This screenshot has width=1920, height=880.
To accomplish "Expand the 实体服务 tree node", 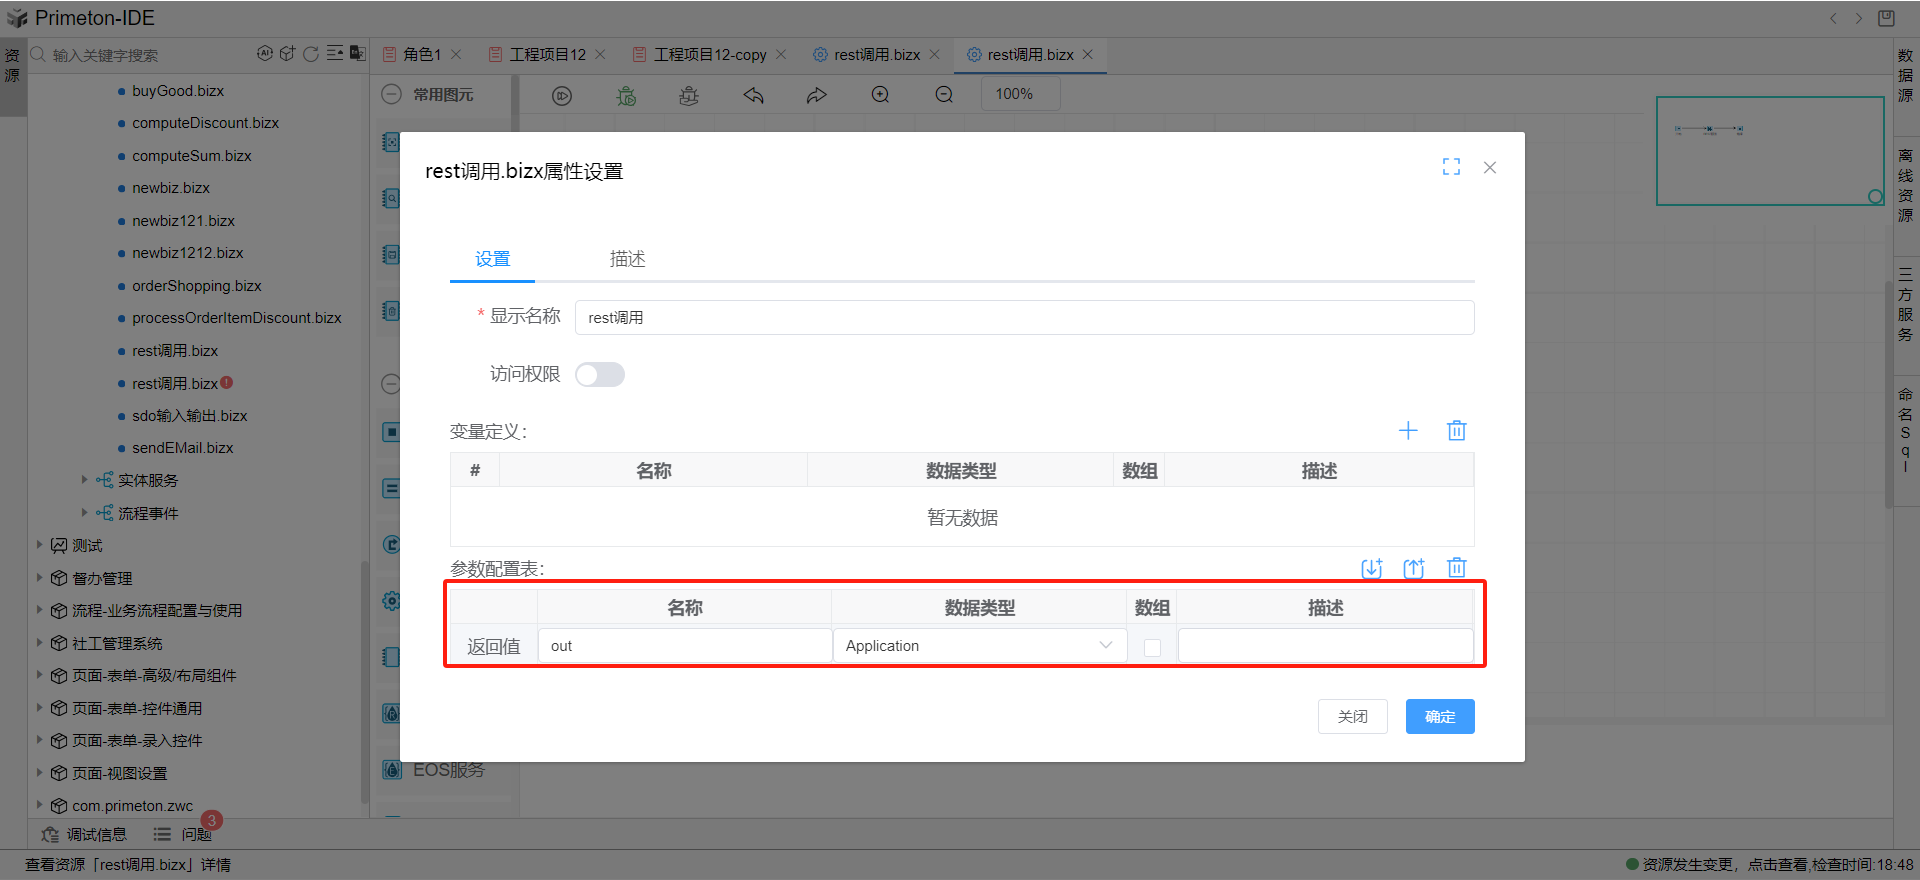I will click(85, 480).
